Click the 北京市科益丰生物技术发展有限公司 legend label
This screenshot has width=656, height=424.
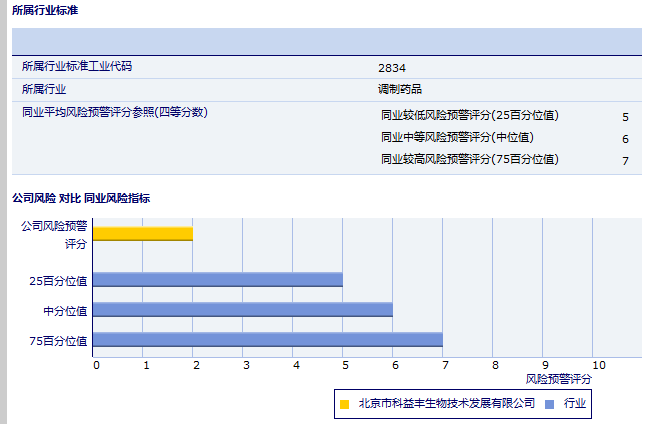(447, 404)
